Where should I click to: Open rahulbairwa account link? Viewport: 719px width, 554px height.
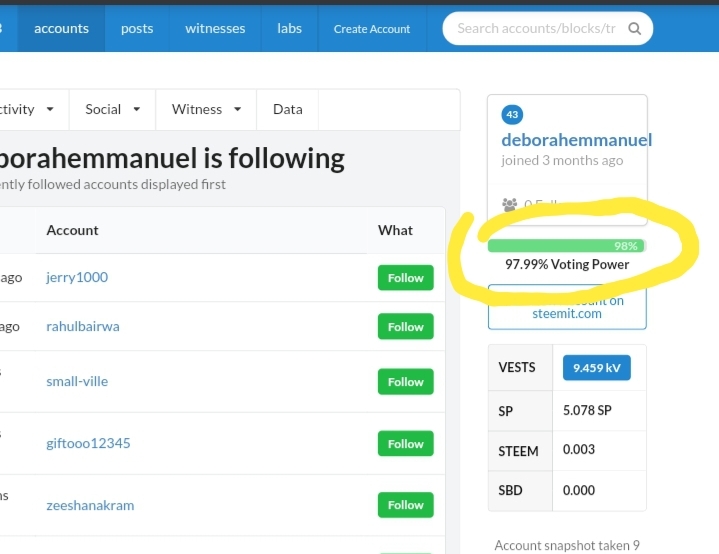pos(83,326)
